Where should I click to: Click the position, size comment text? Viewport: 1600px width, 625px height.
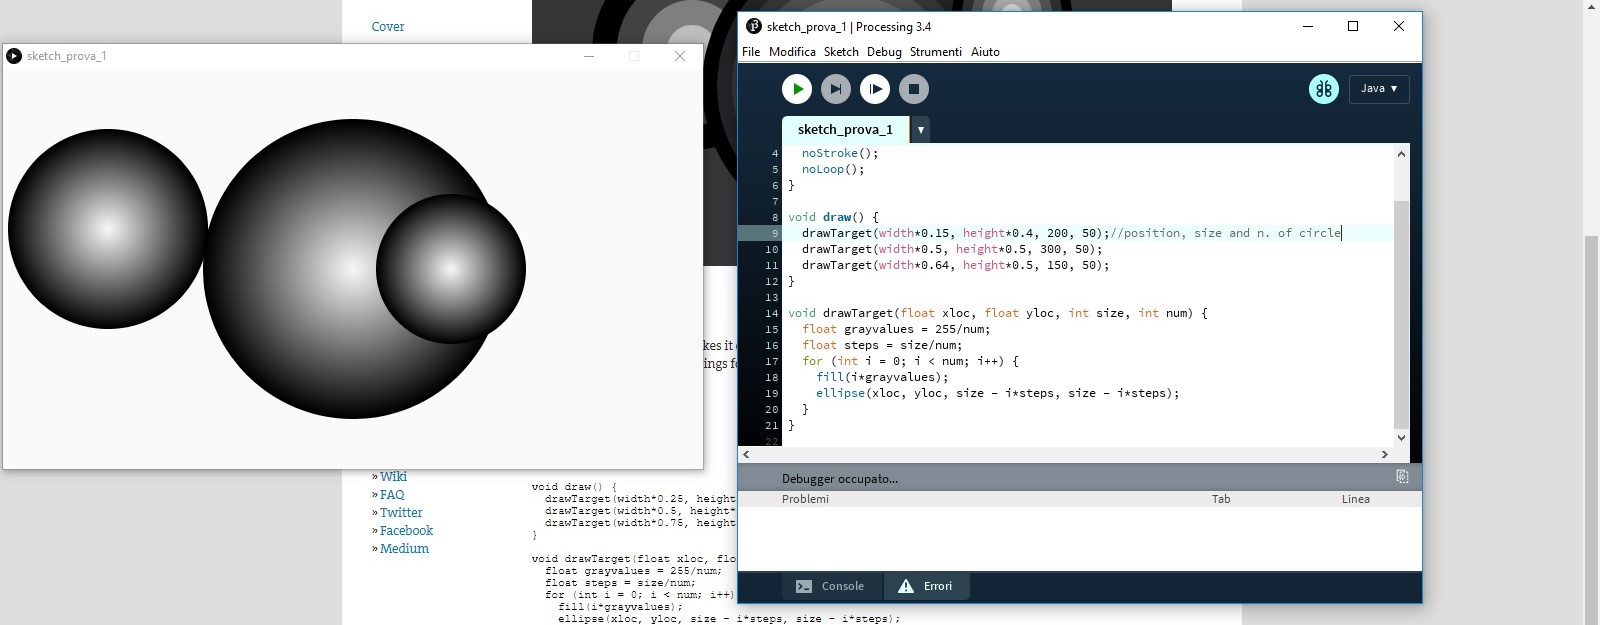1225,233
